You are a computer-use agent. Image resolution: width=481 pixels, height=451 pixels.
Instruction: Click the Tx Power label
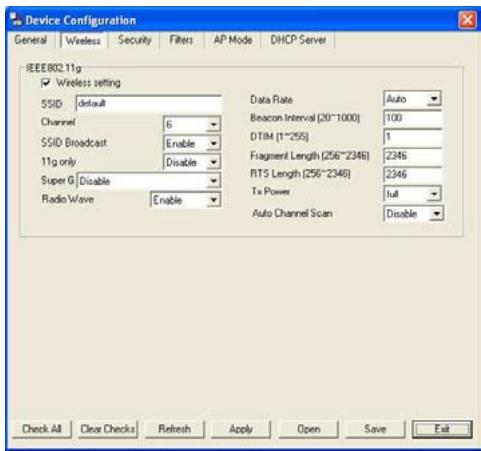(x=270, y=191)
